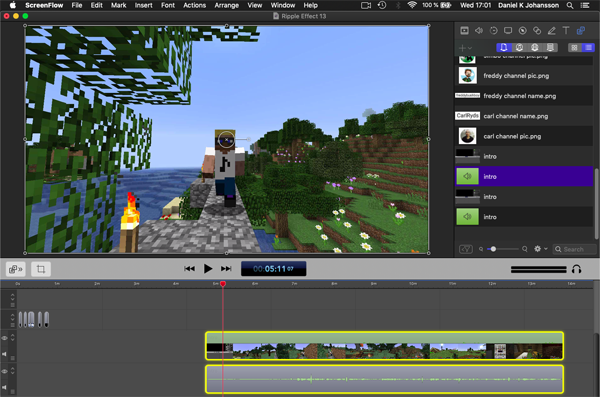The height and width of the screenshot is (397, 600).
Task: Open the File menu
Action: click(77, 5)
